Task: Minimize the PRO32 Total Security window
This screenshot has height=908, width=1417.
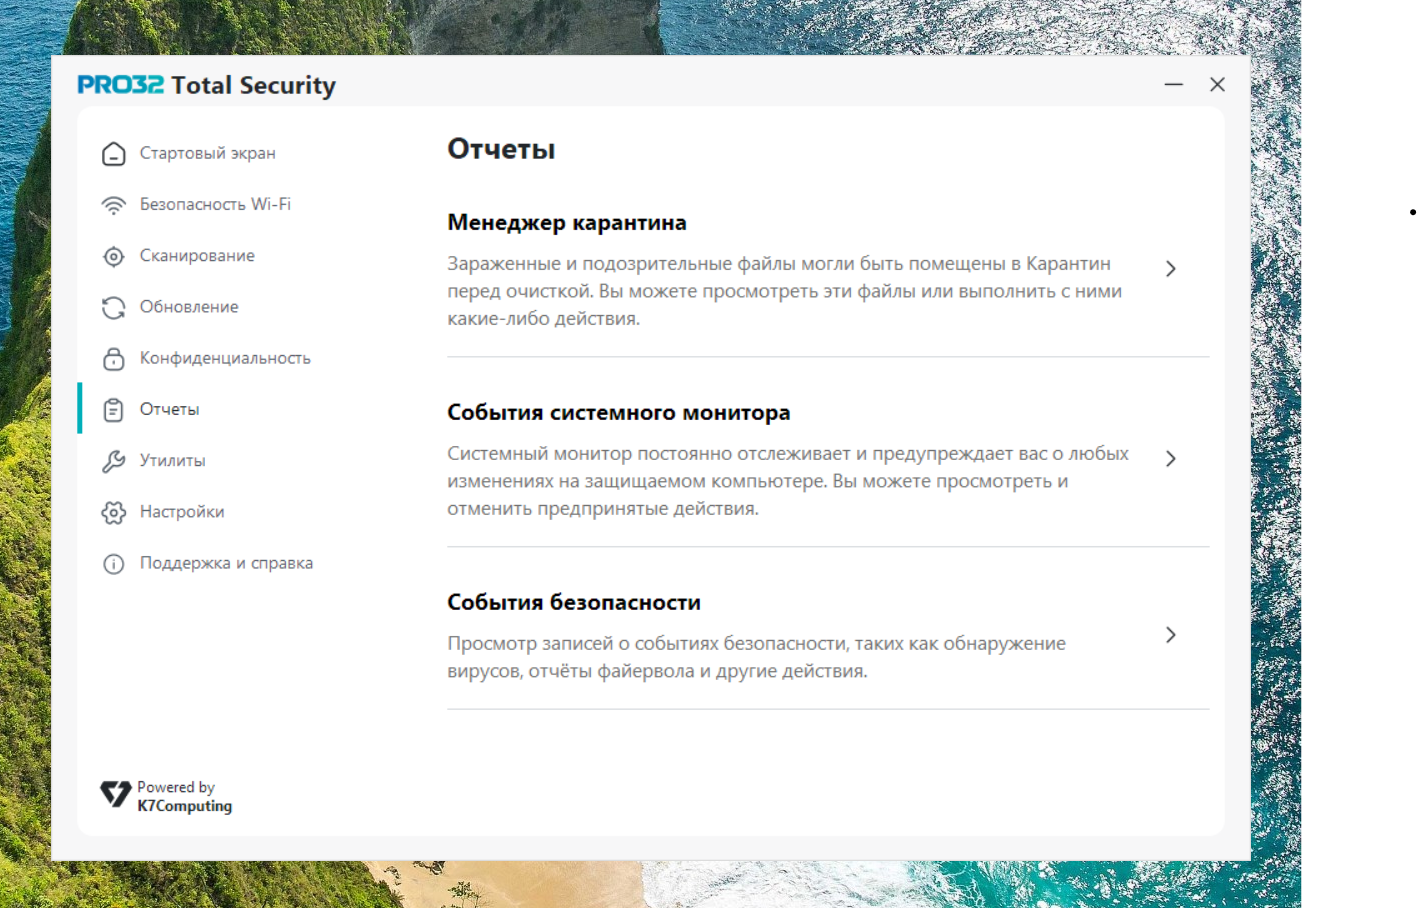Action: (x=1173, y=85)
